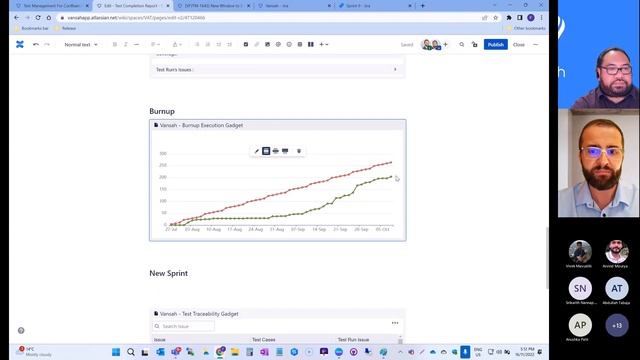
Task: Click the browser address bar
Action: (269, 18)
